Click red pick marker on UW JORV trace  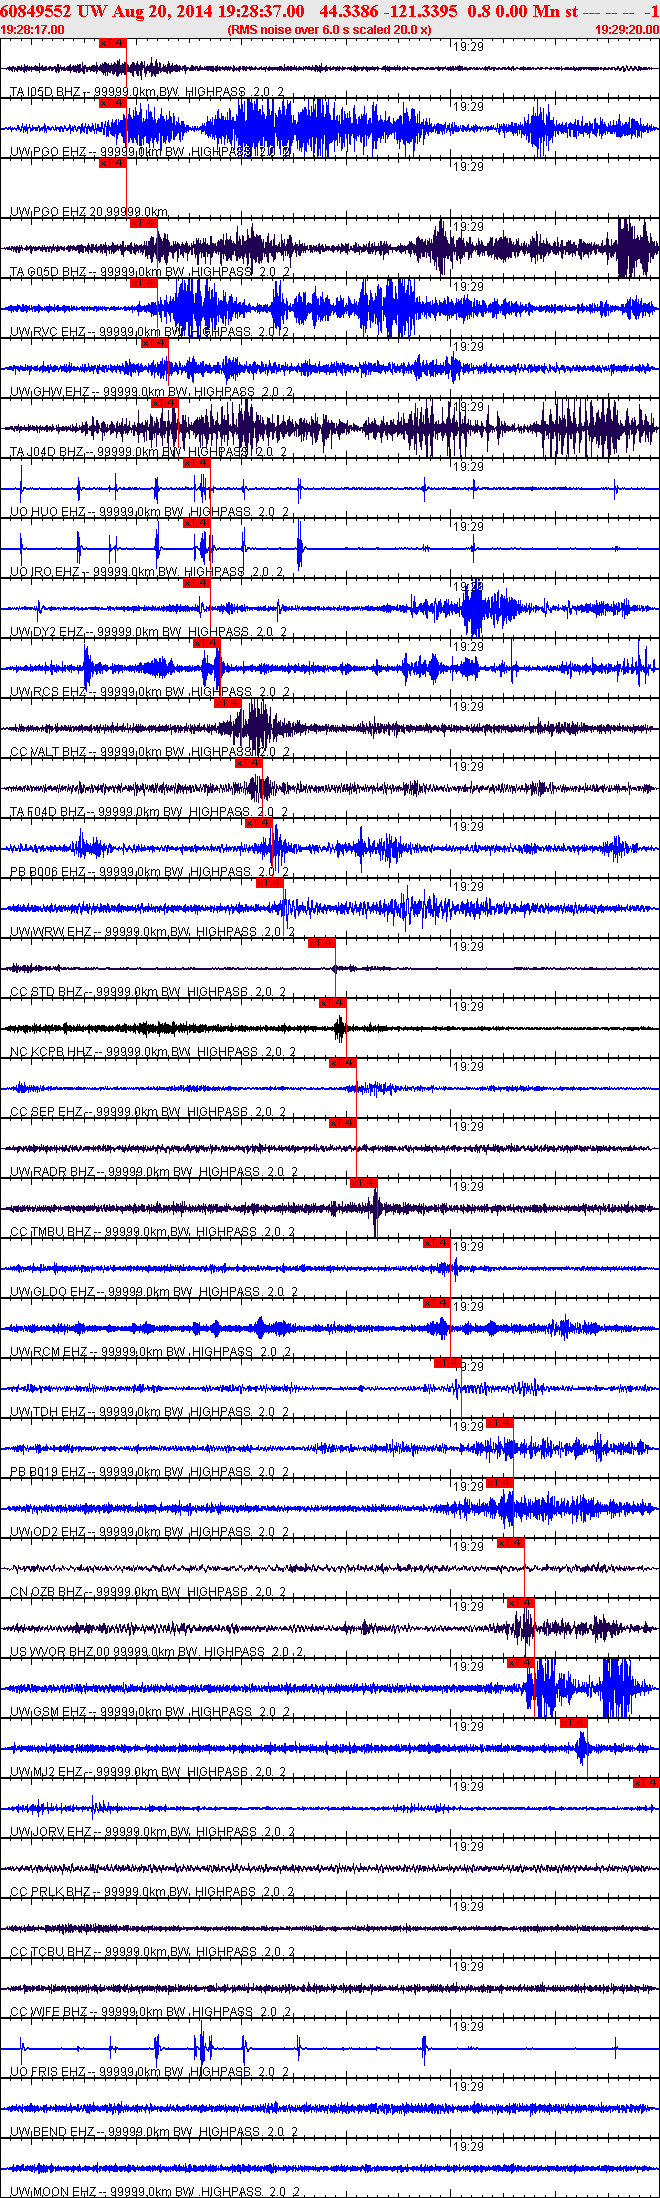(646, 1783)
